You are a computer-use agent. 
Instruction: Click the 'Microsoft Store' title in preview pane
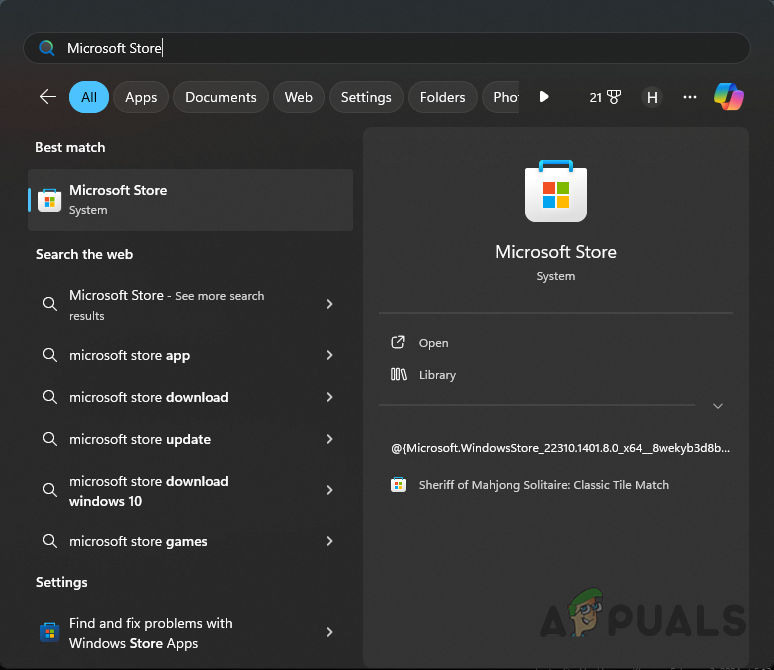click(x=556, y=252)
